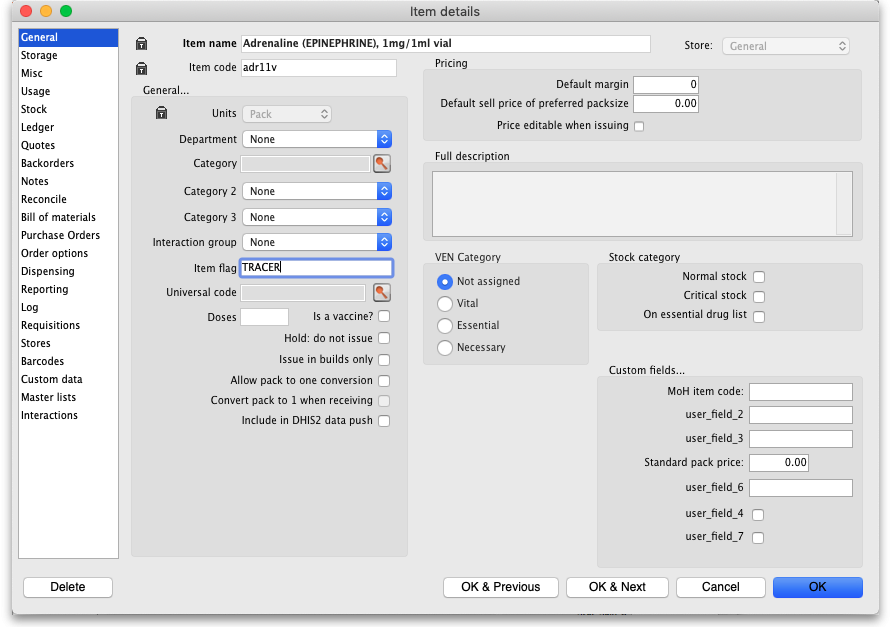891x627 pixels.
Task: Click the lock icon beside Item name
Action: click(x=141, y=44)
